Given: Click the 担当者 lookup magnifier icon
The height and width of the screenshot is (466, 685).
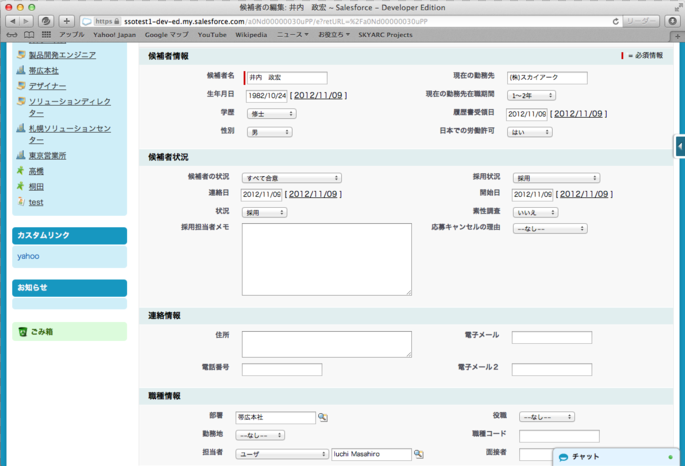Looking at the screenshot, I should 419,454.
